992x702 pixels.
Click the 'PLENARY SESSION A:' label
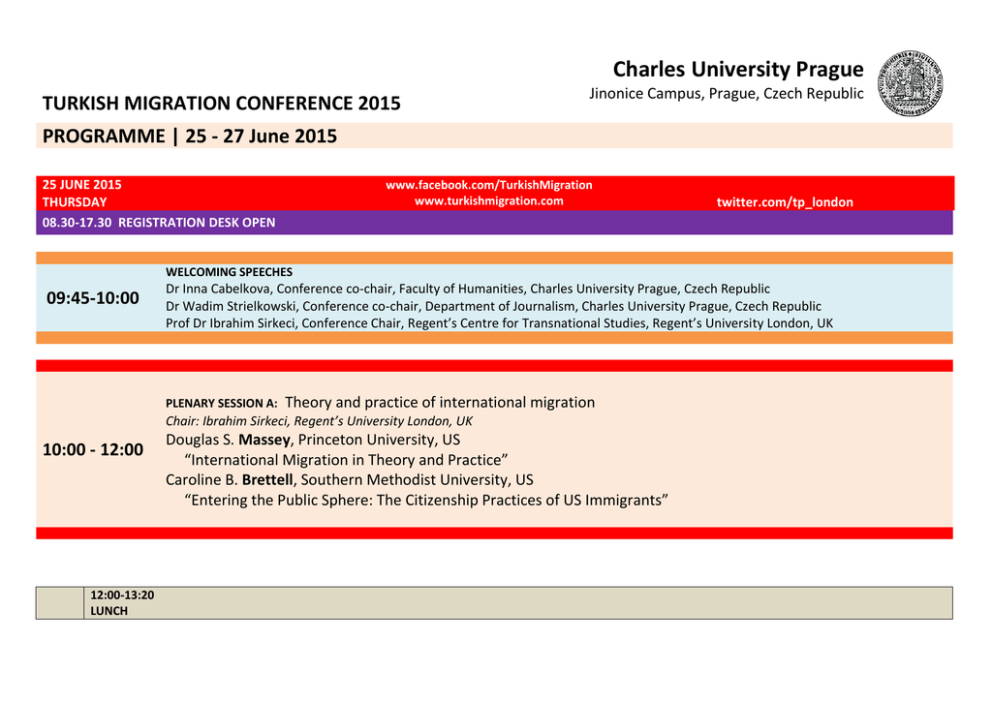tap(221, 403)
